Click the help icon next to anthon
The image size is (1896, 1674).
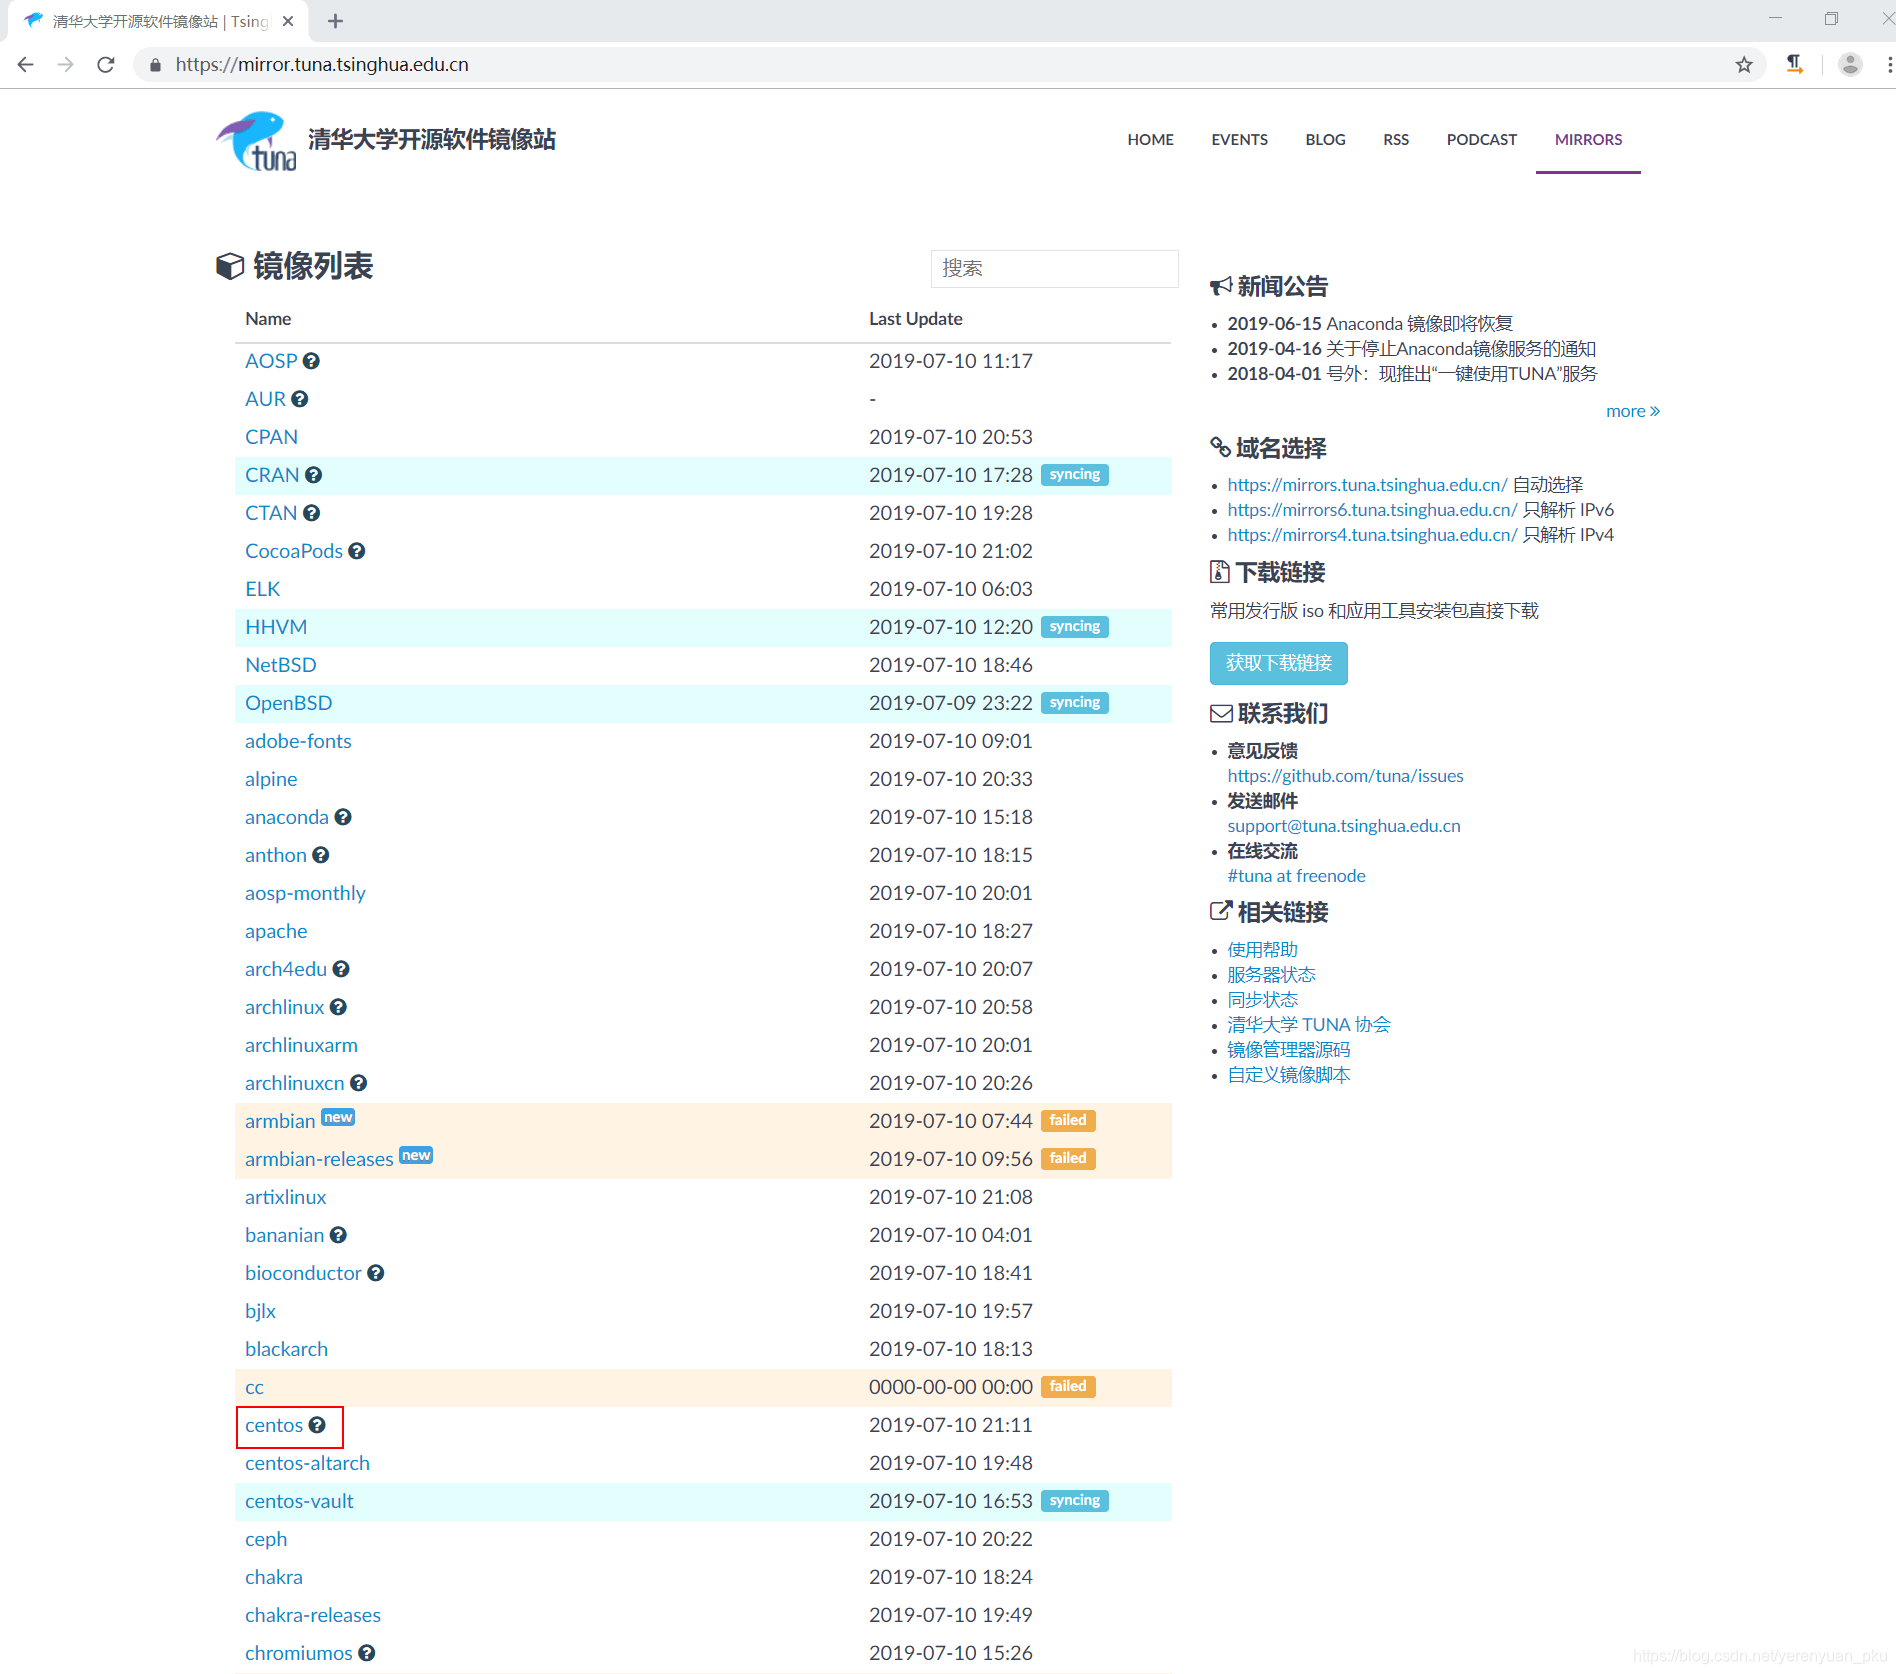click(x=321, y=855)
